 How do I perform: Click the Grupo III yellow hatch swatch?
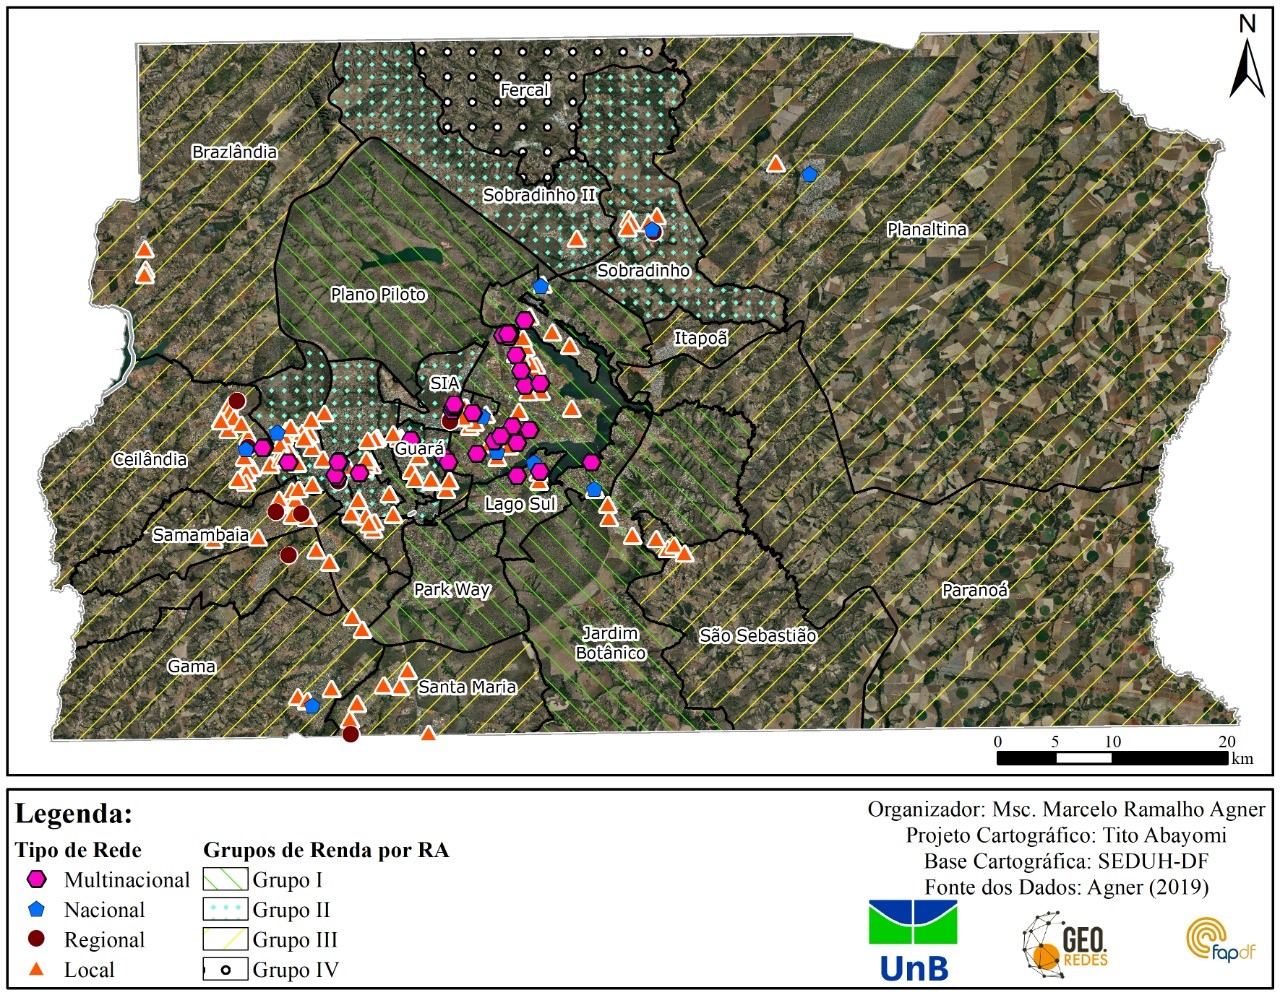[225, 939]
